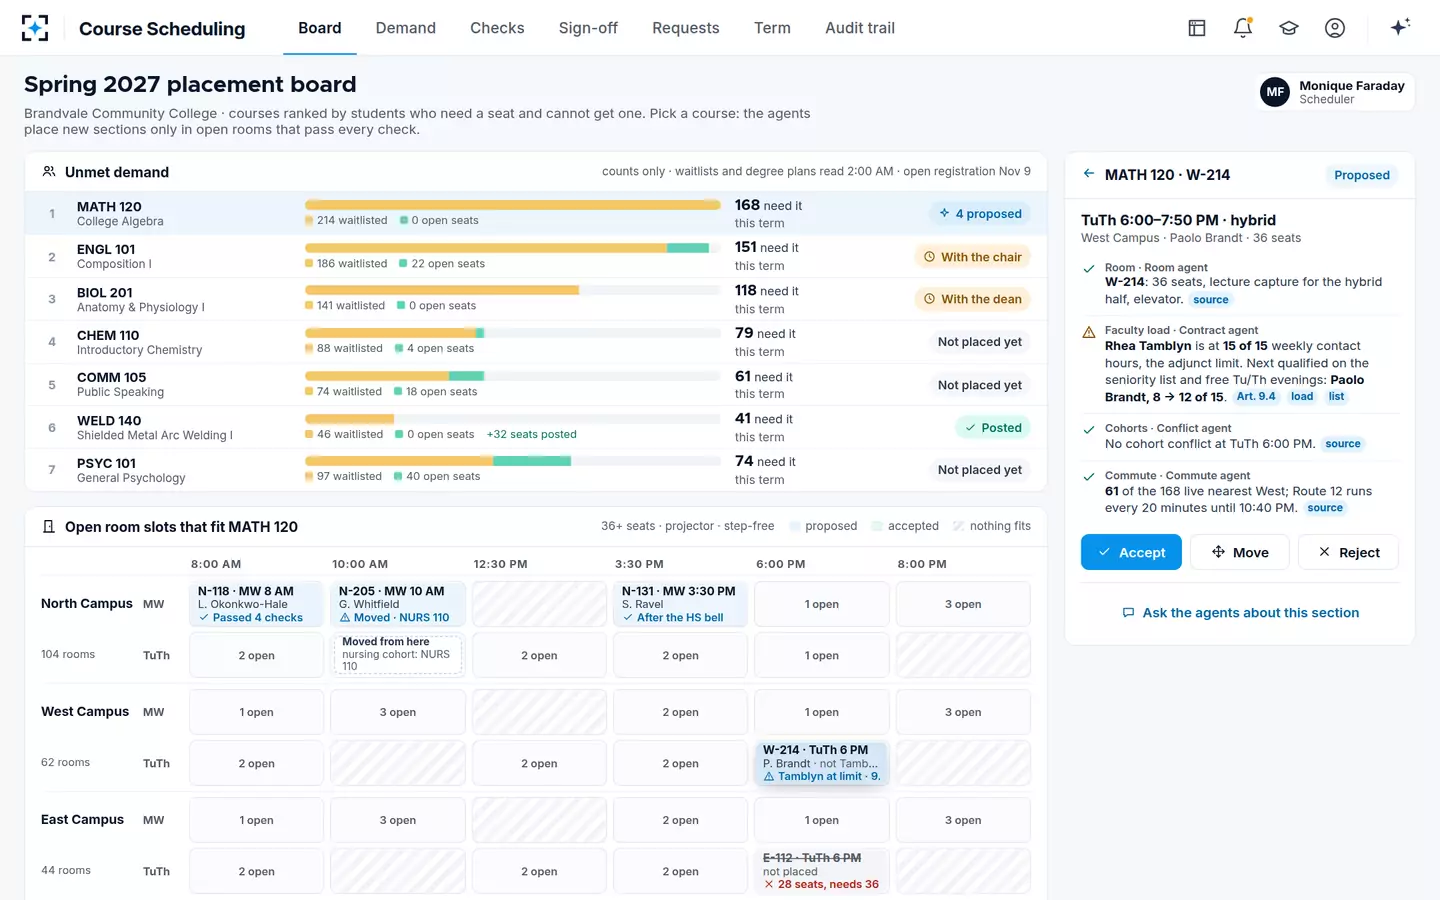
Task: Launch the sparkle AI assistant icon
Action: click(1400, 27)
